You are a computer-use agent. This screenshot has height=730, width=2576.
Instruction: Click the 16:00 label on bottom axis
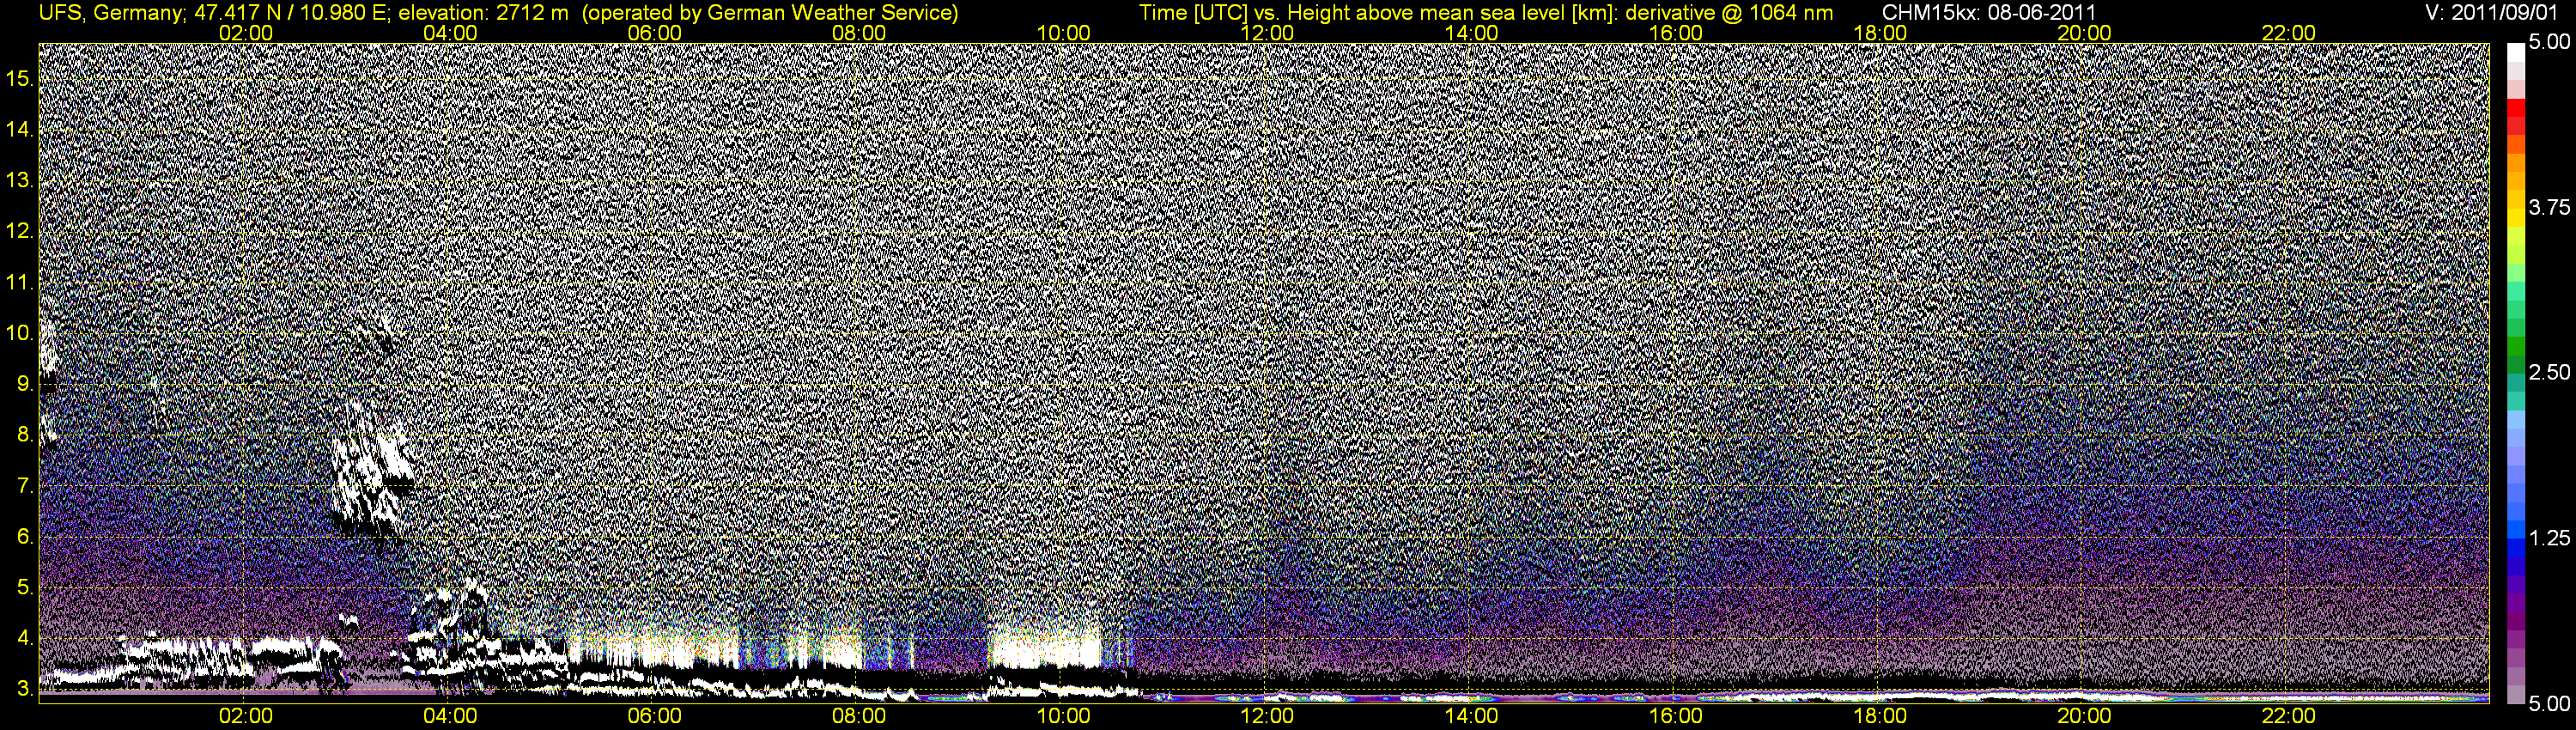[x=1676, y=716]
